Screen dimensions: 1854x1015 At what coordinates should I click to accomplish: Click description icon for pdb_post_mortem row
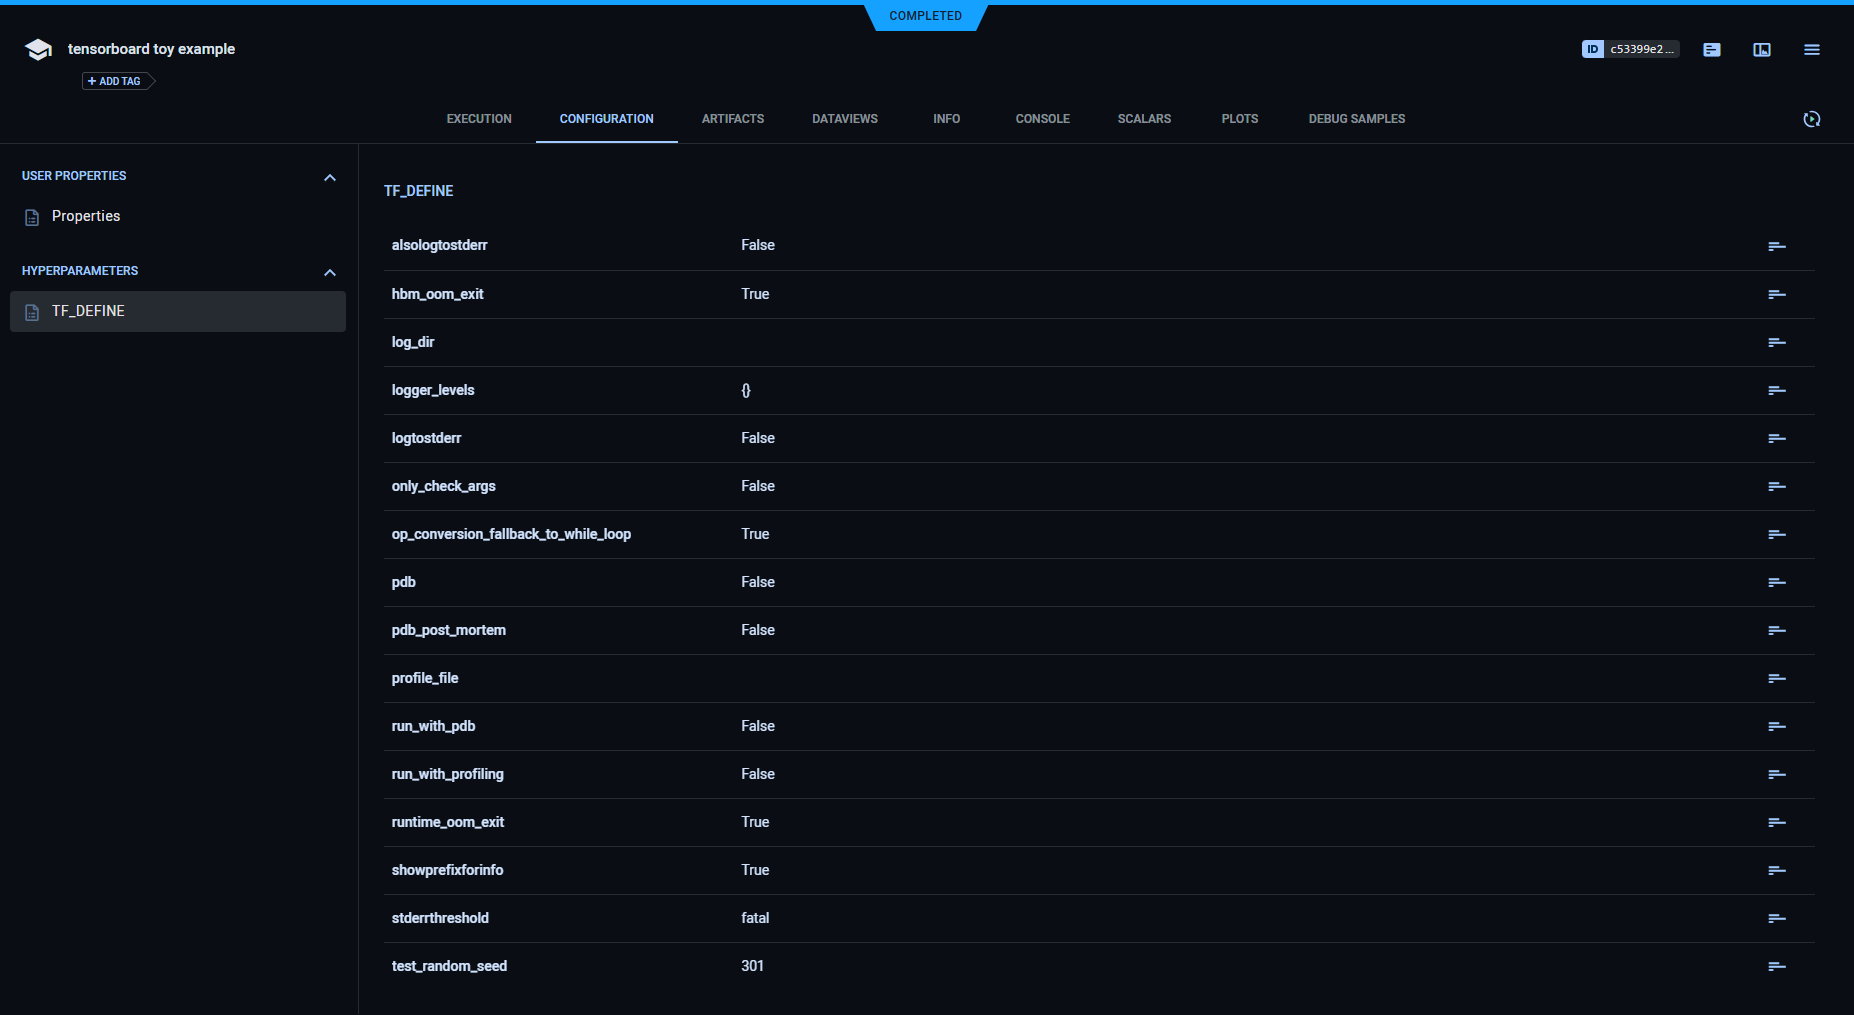tap(1776, 630)
